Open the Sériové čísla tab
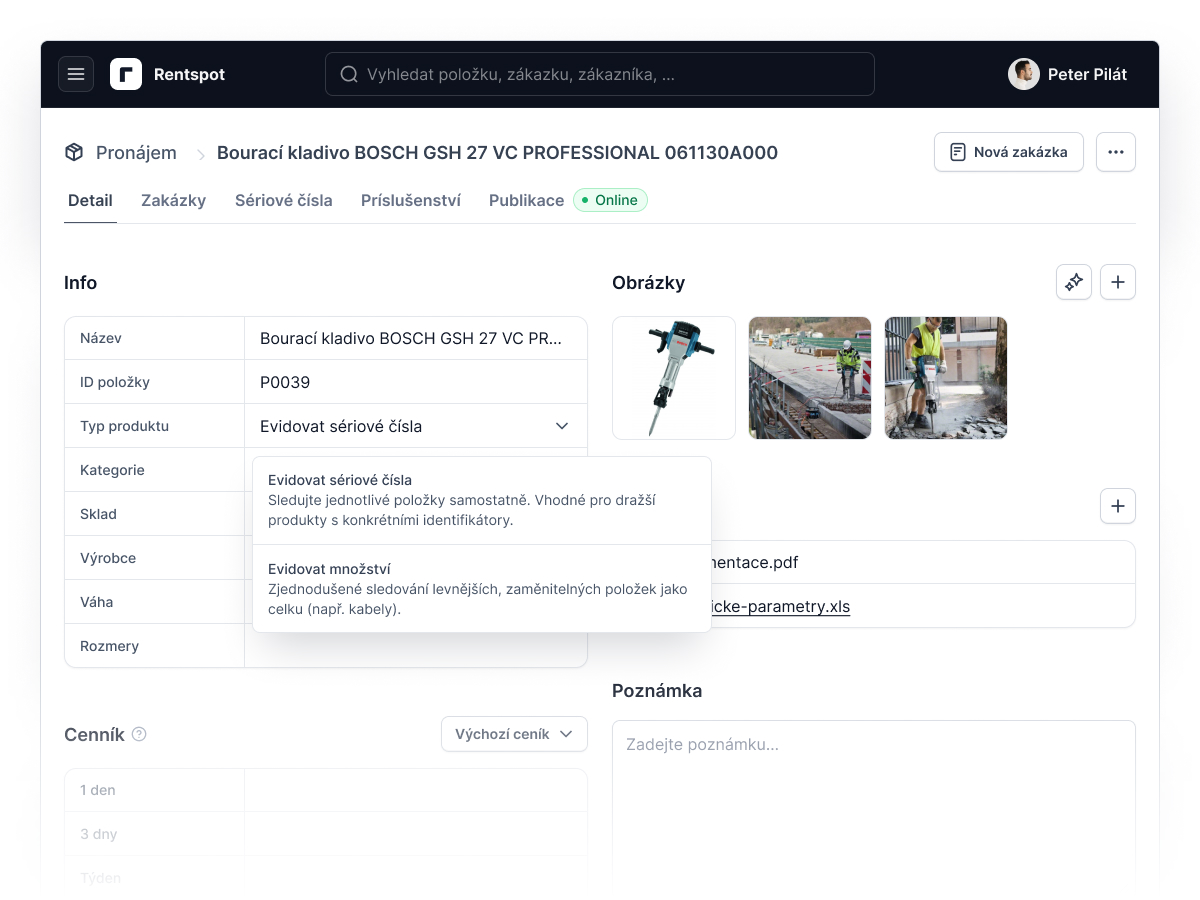1200x900 pixels. (284, 200)
